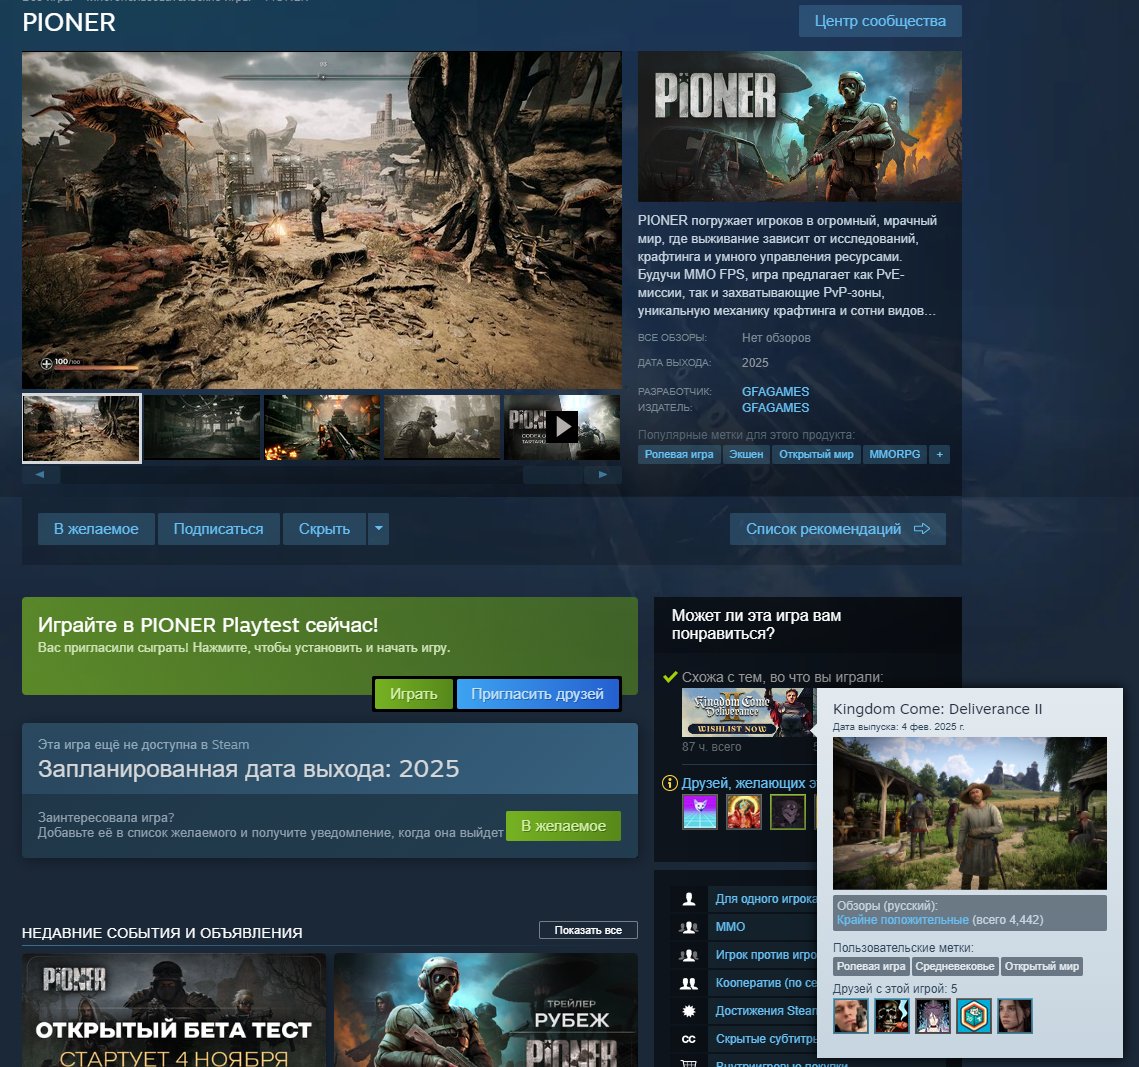Open the 'Трейлер Рубеж' announcement card
Viewport: 1139px width, 1067px height.
pyautogui.click(x=485, y=1010)
